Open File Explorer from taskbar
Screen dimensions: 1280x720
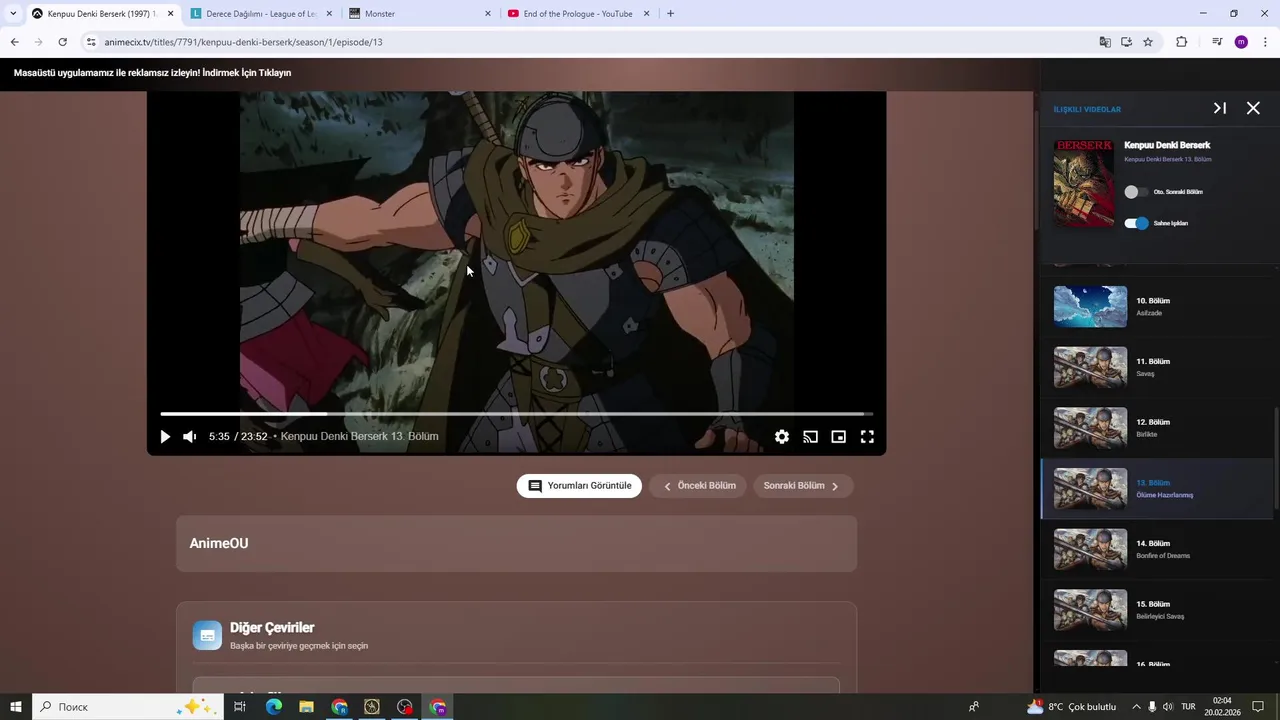click(306, 707)
